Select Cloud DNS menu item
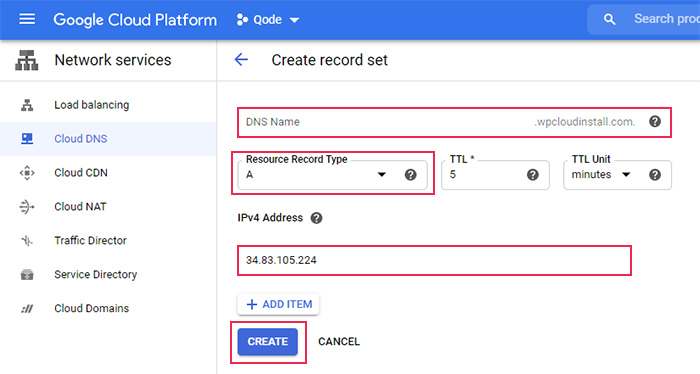The width and height of the screenshot is (700, 374). [108, 139]
